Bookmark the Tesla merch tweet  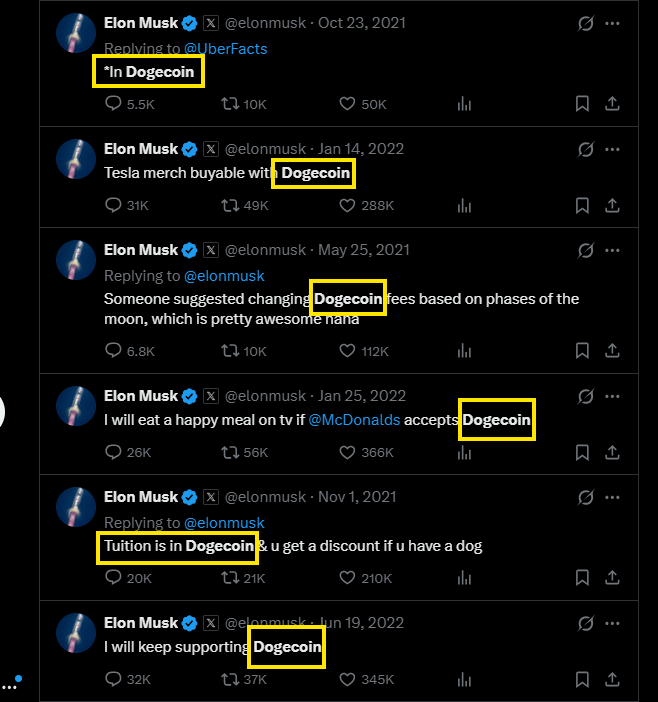pyautogui.click(x=582, y=205)
